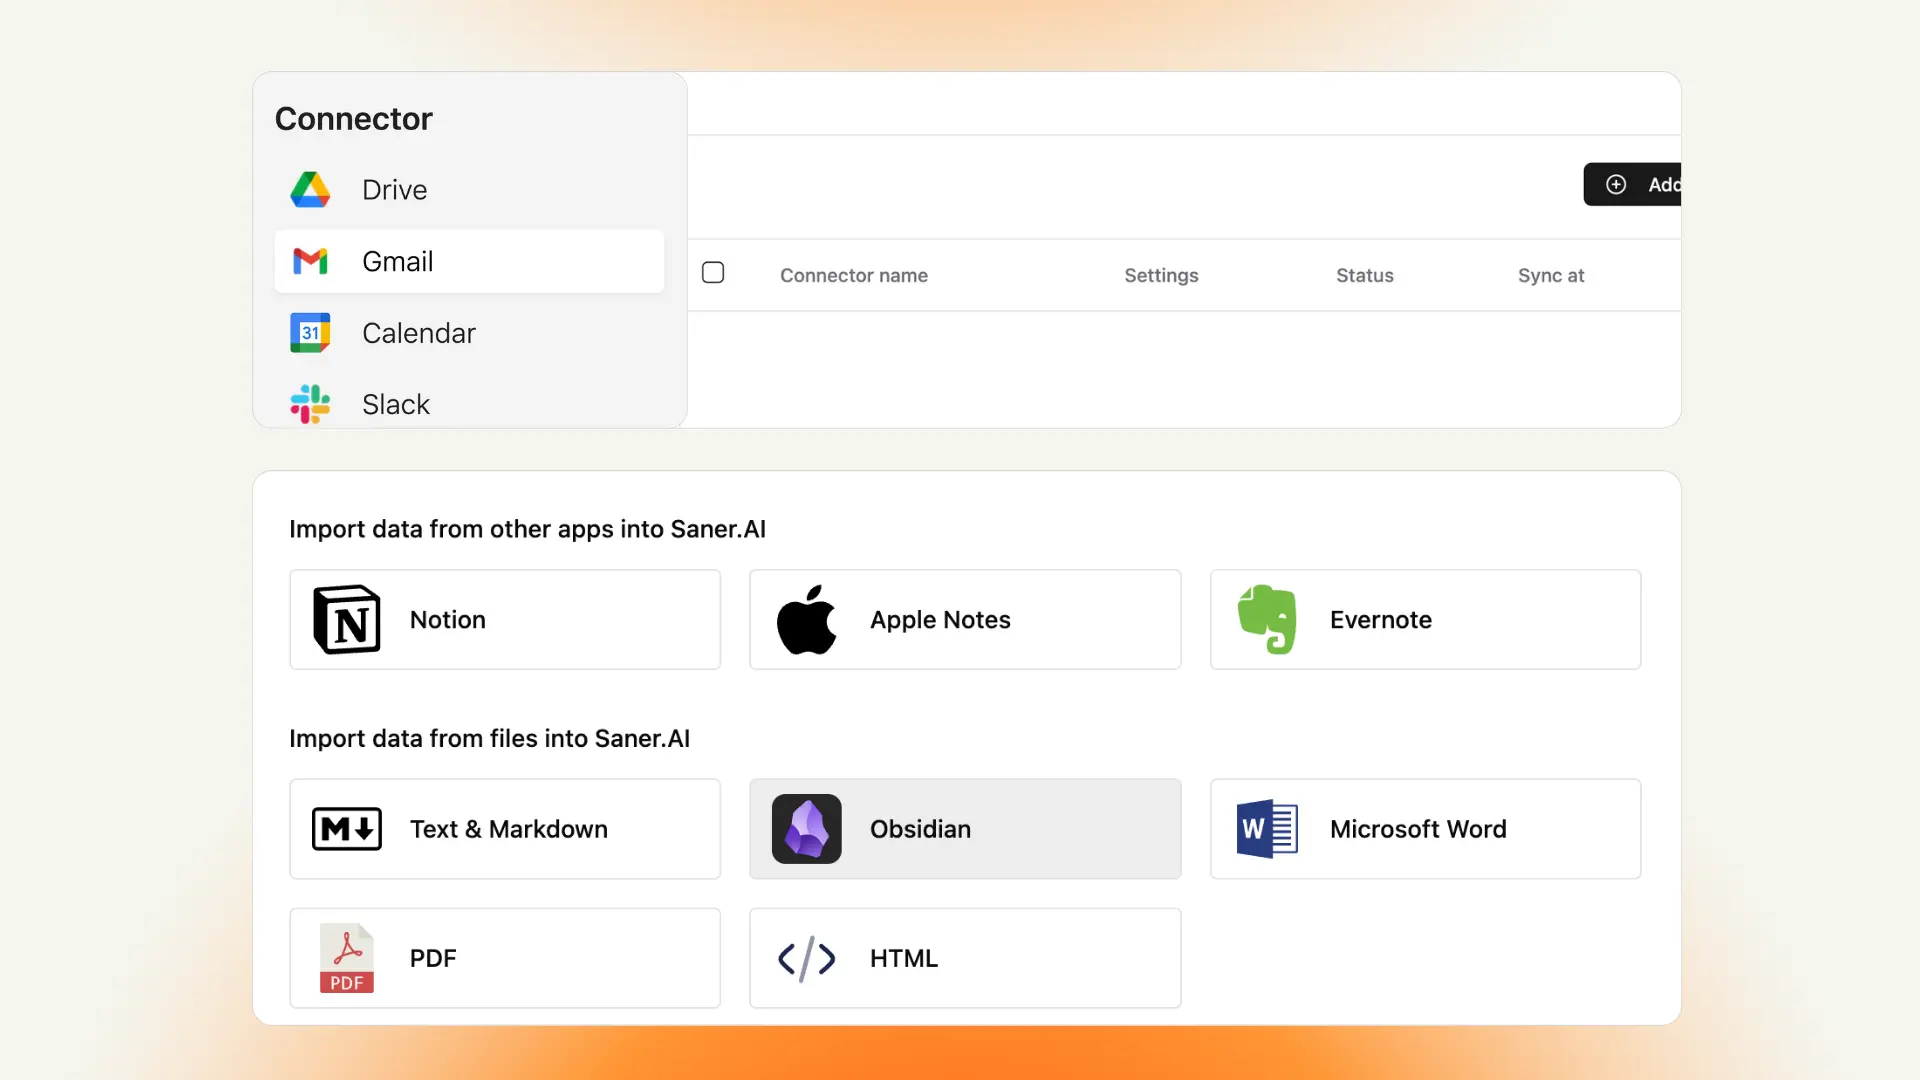Open the Drive connector
The width and height of the screenshot is (1920, 1080).
tap(469, 190)
